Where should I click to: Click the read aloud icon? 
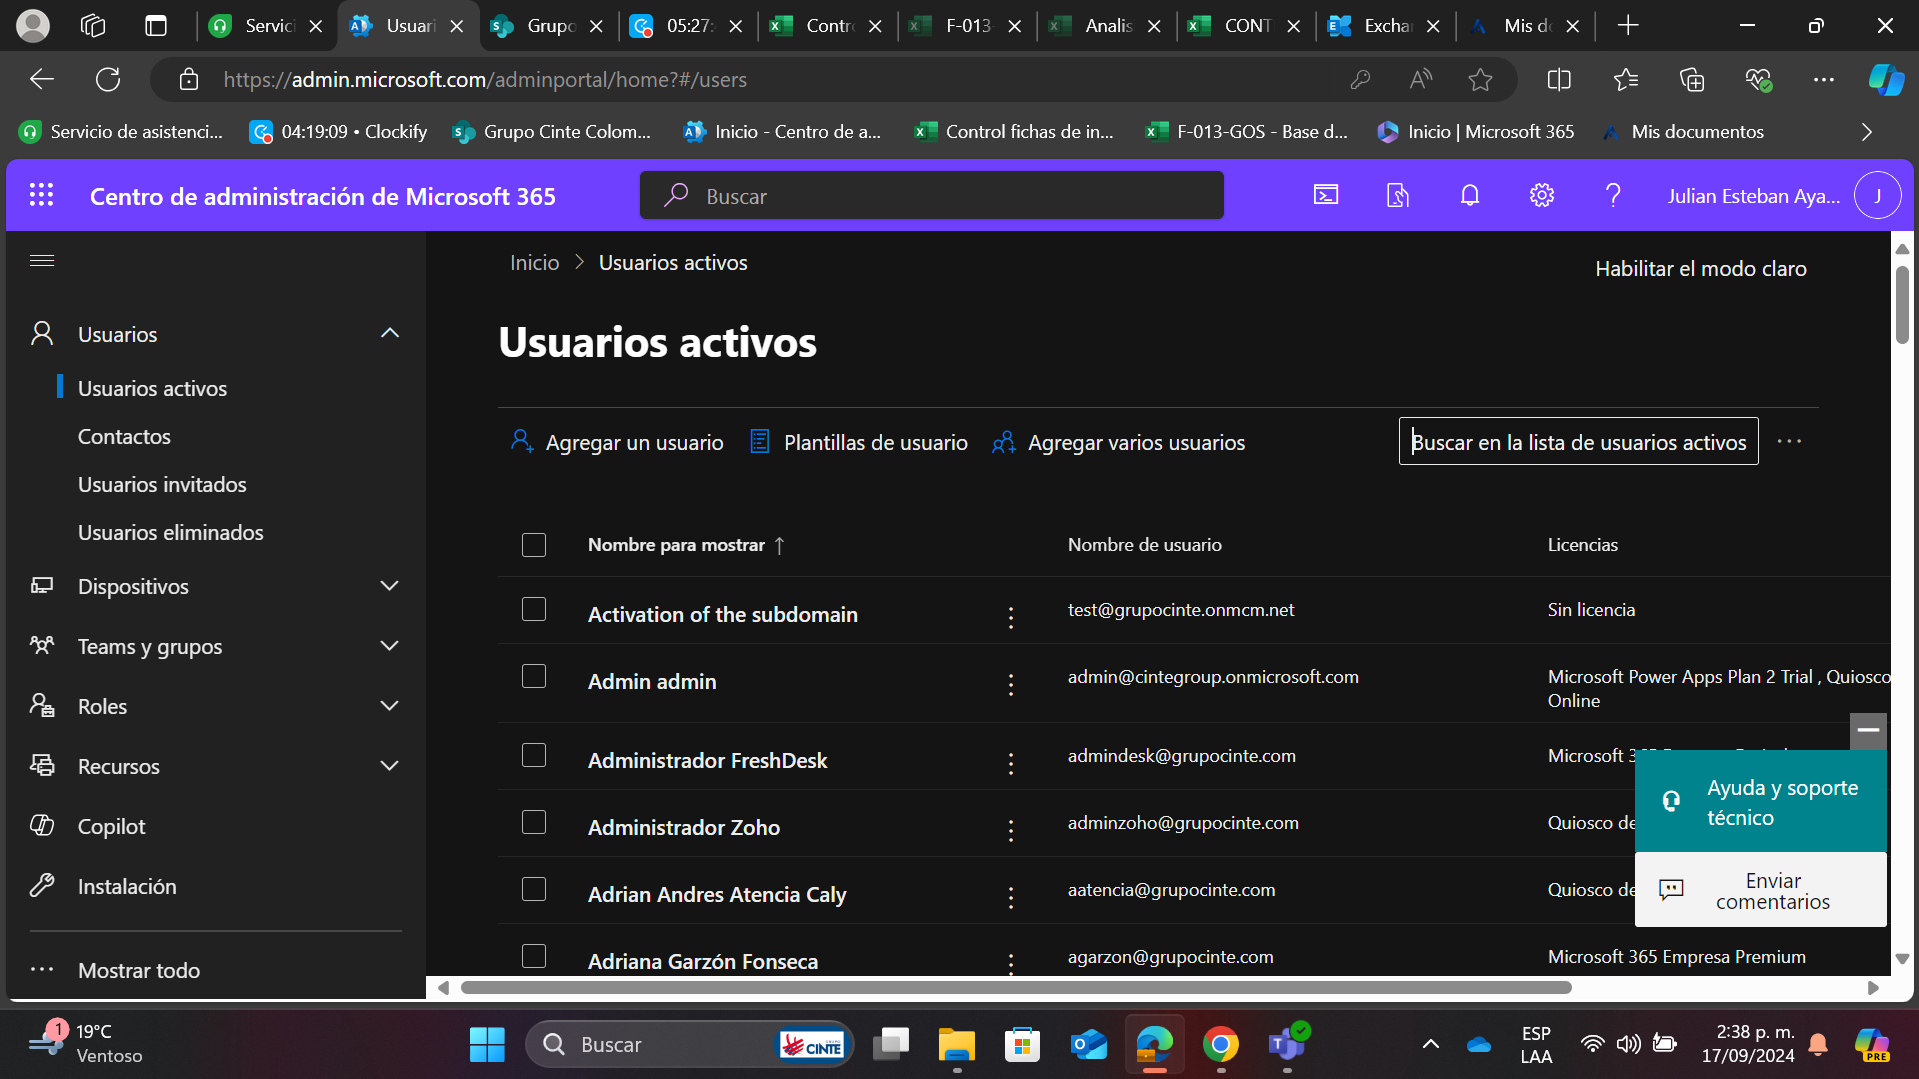point(1420,79)
